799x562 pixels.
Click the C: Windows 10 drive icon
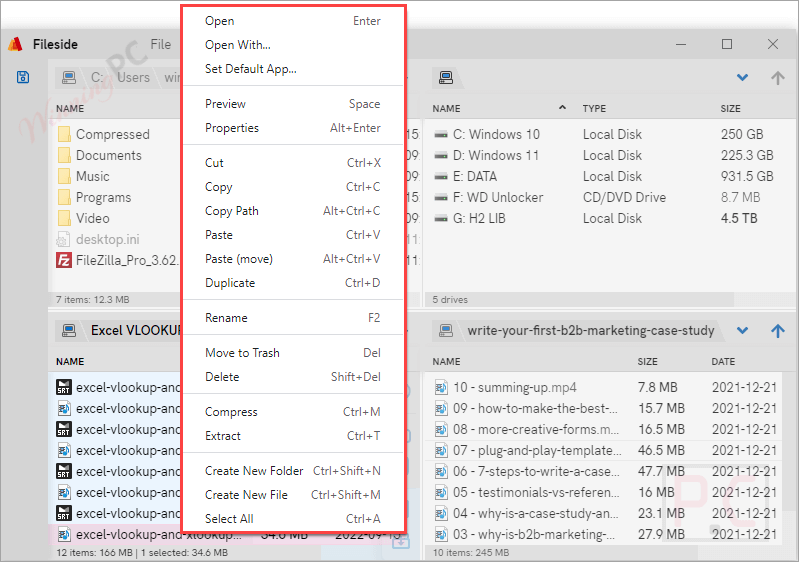coord(441,135)
